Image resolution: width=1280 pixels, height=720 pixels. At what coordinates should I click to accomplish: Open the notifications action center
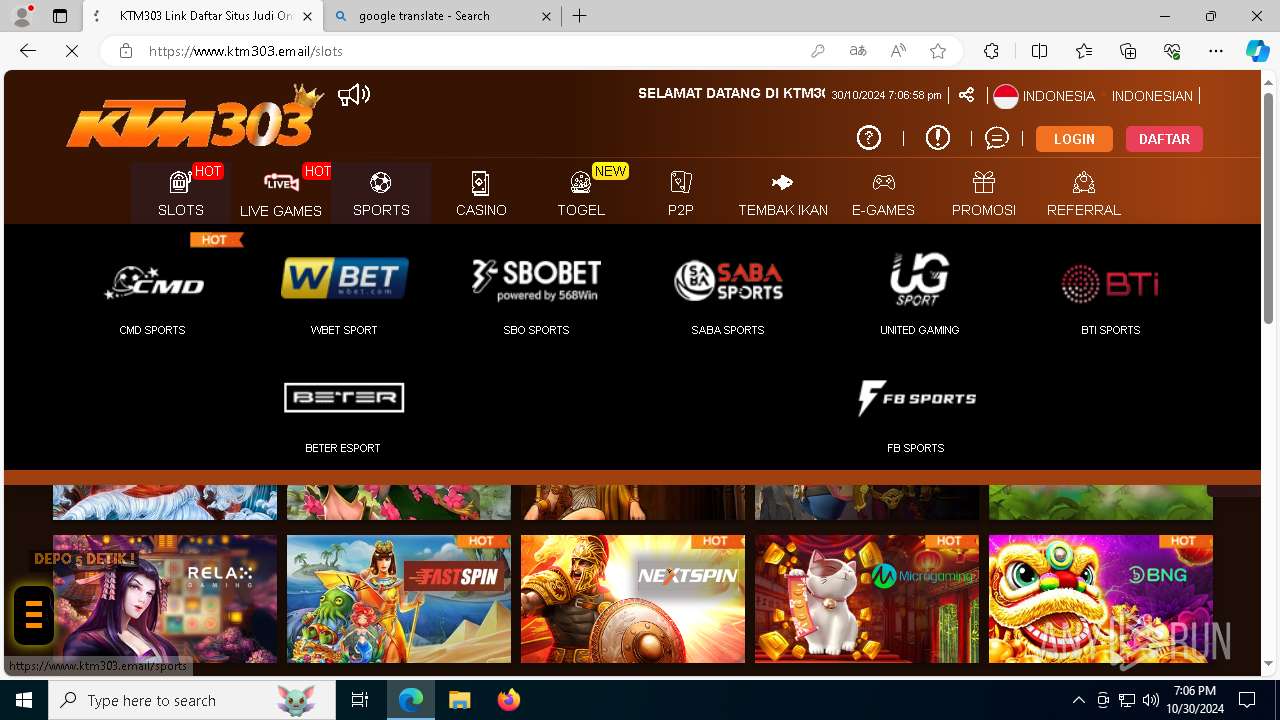coord(1247,700)
